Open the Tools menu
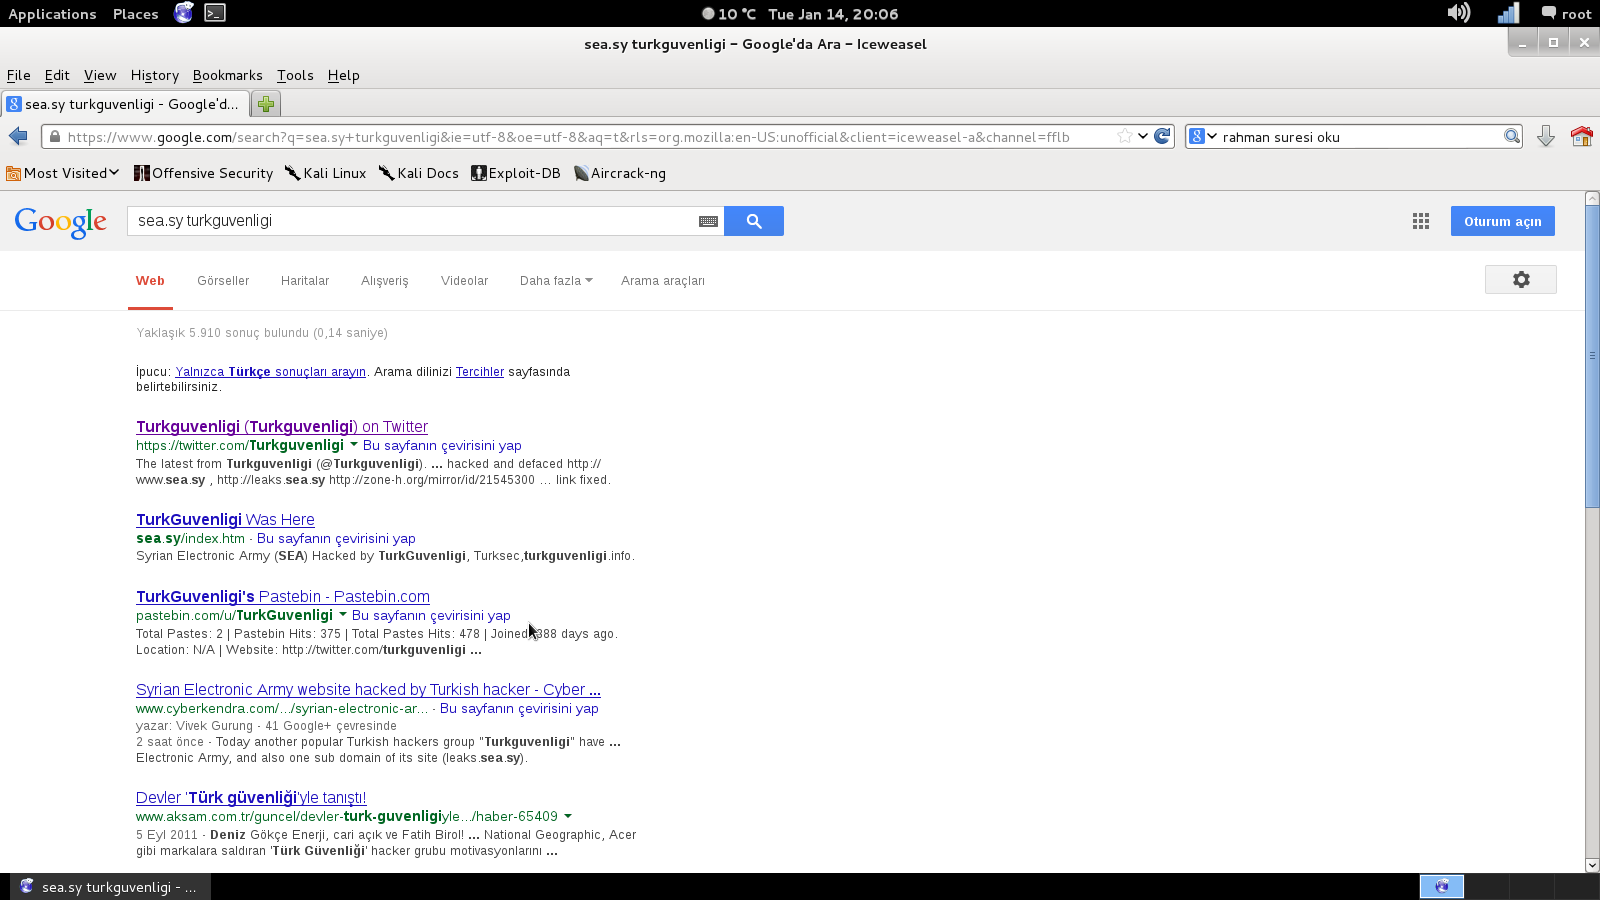Viewport: 1600px width, 900px height. click(x=295, y=75)
